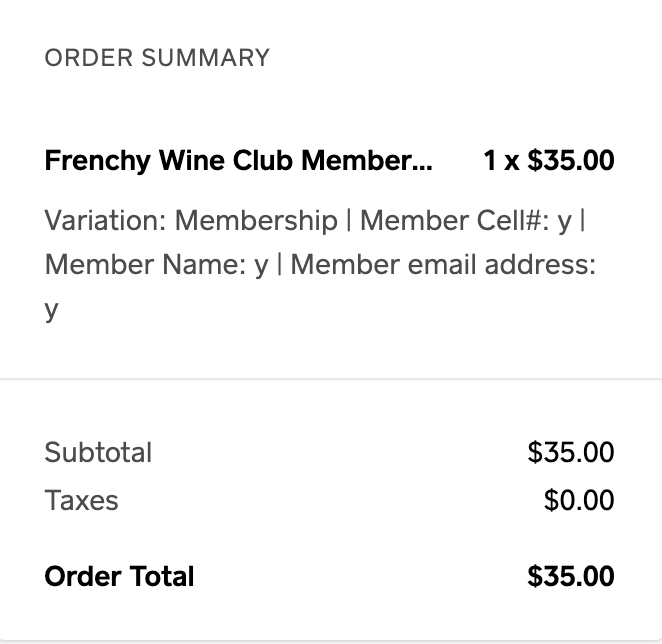Click the "y" value after Member Name

[x=261, y=267]
